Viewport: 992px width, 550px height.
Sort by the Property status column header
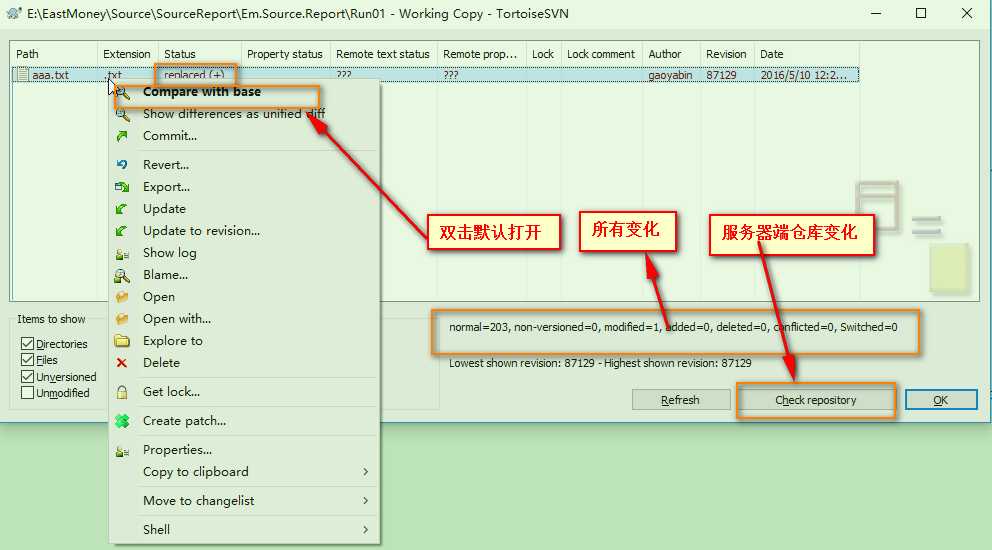pyautogui.click(x=286, y=54)
